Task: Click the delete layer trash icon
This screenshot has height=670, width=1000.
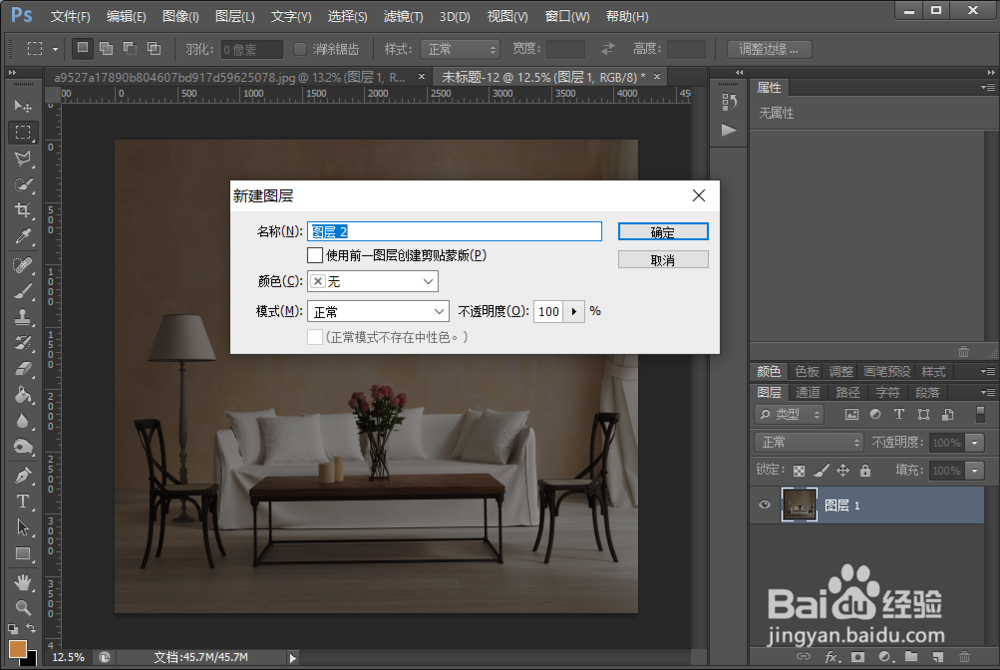Action: (964, 656)
